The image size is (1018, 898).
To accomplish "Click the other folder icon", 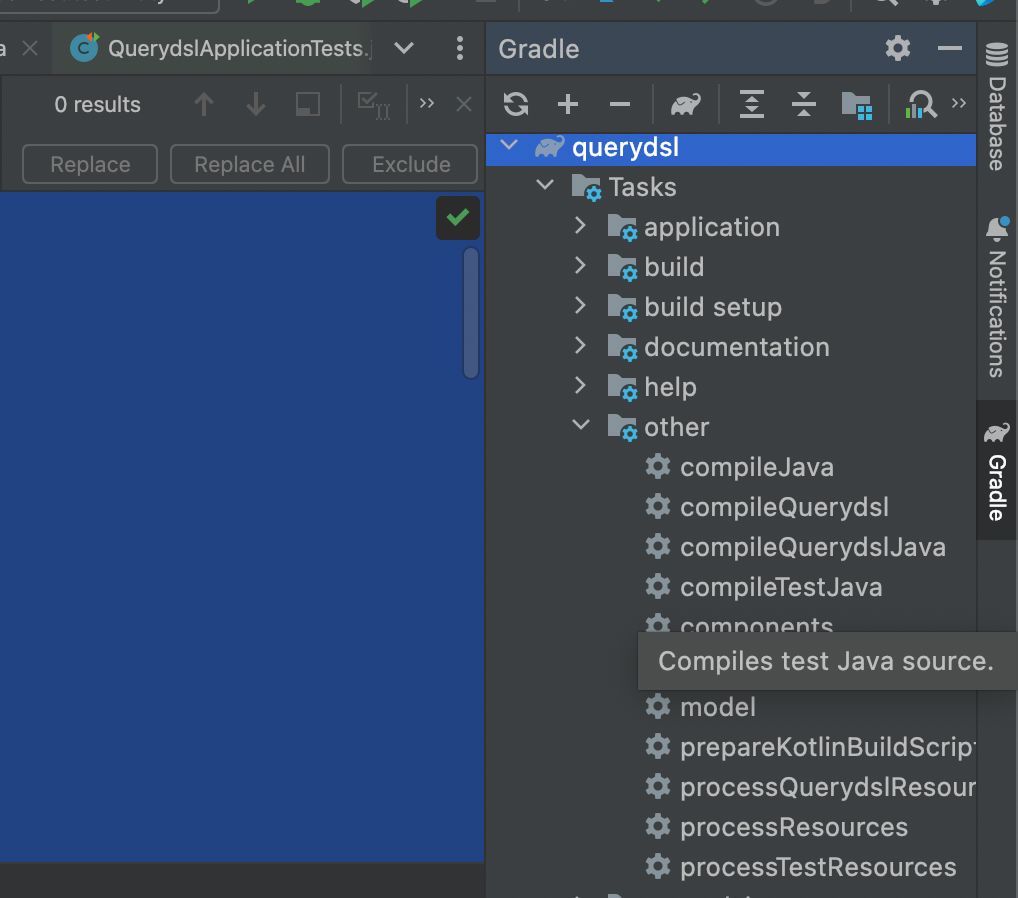I will coord(623,428).
